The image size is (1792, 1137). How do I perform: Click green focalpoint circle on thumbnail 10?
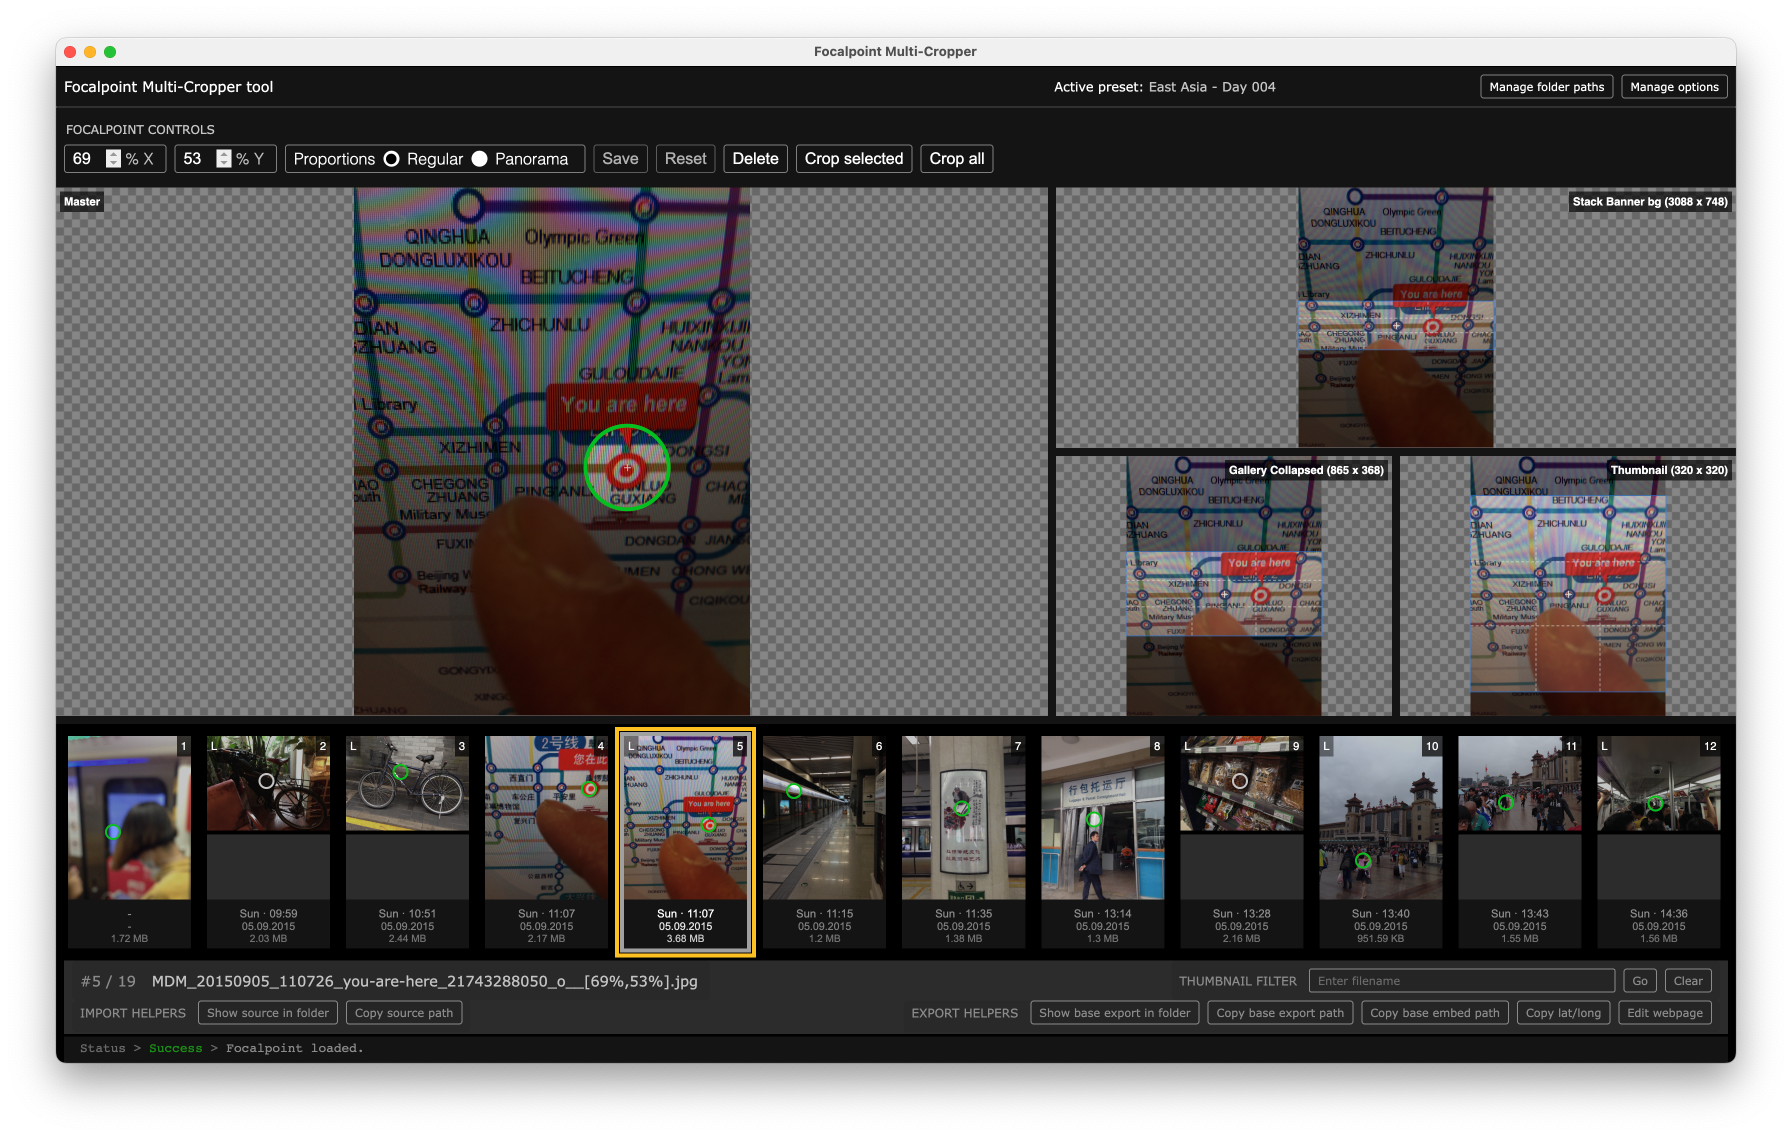tap(1363, 860)
